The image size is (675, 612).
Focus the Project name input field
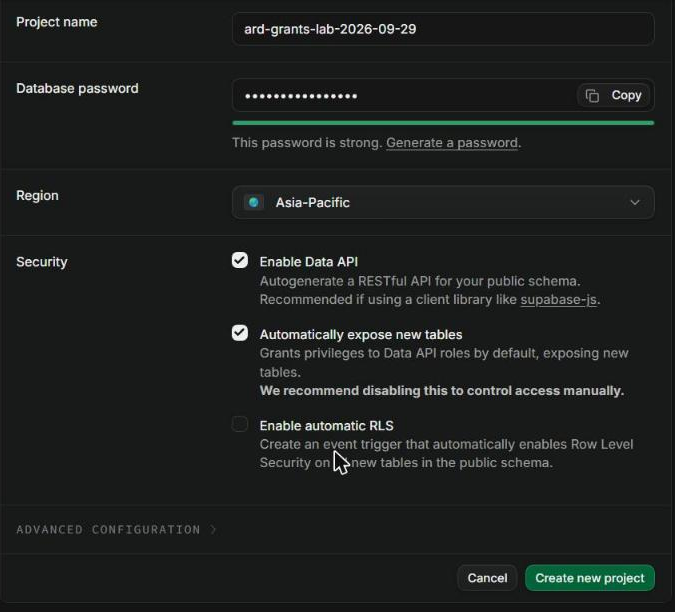click(x=443, y=29)
